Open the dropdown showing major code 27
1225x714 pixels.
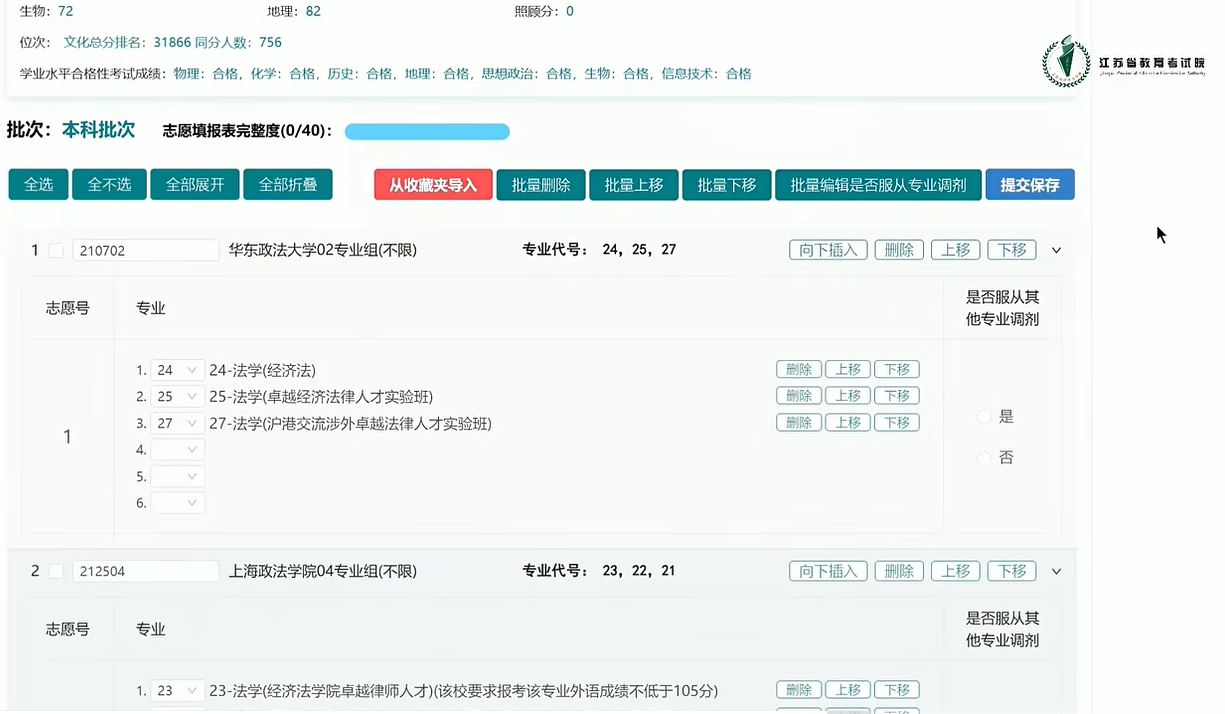pyautogui.click(x=177, y=423)
